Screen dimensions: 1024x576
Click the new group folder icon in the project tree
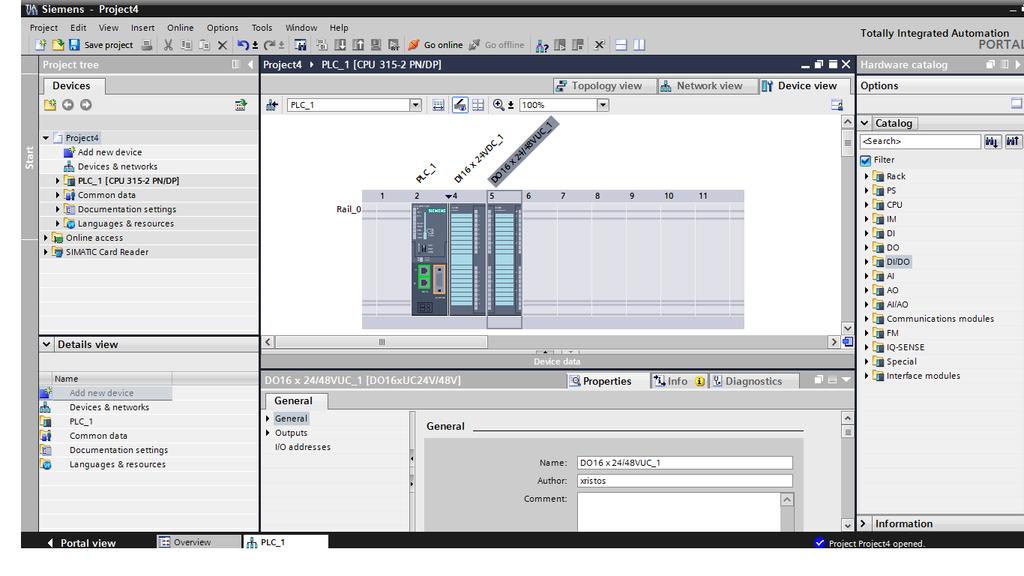click(50, 104)
